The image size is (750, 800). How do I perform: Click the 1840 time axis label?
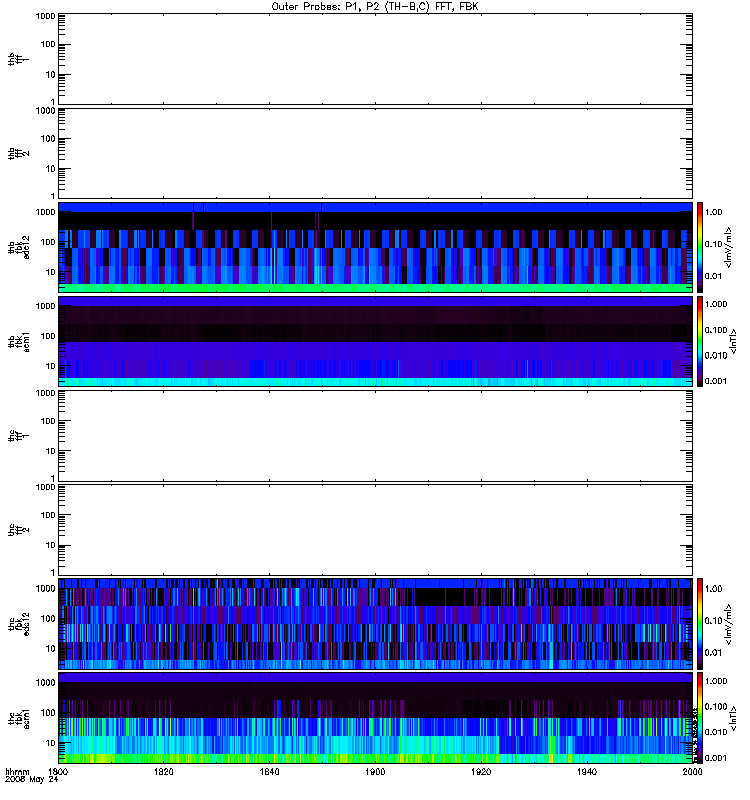coord(269,772)
